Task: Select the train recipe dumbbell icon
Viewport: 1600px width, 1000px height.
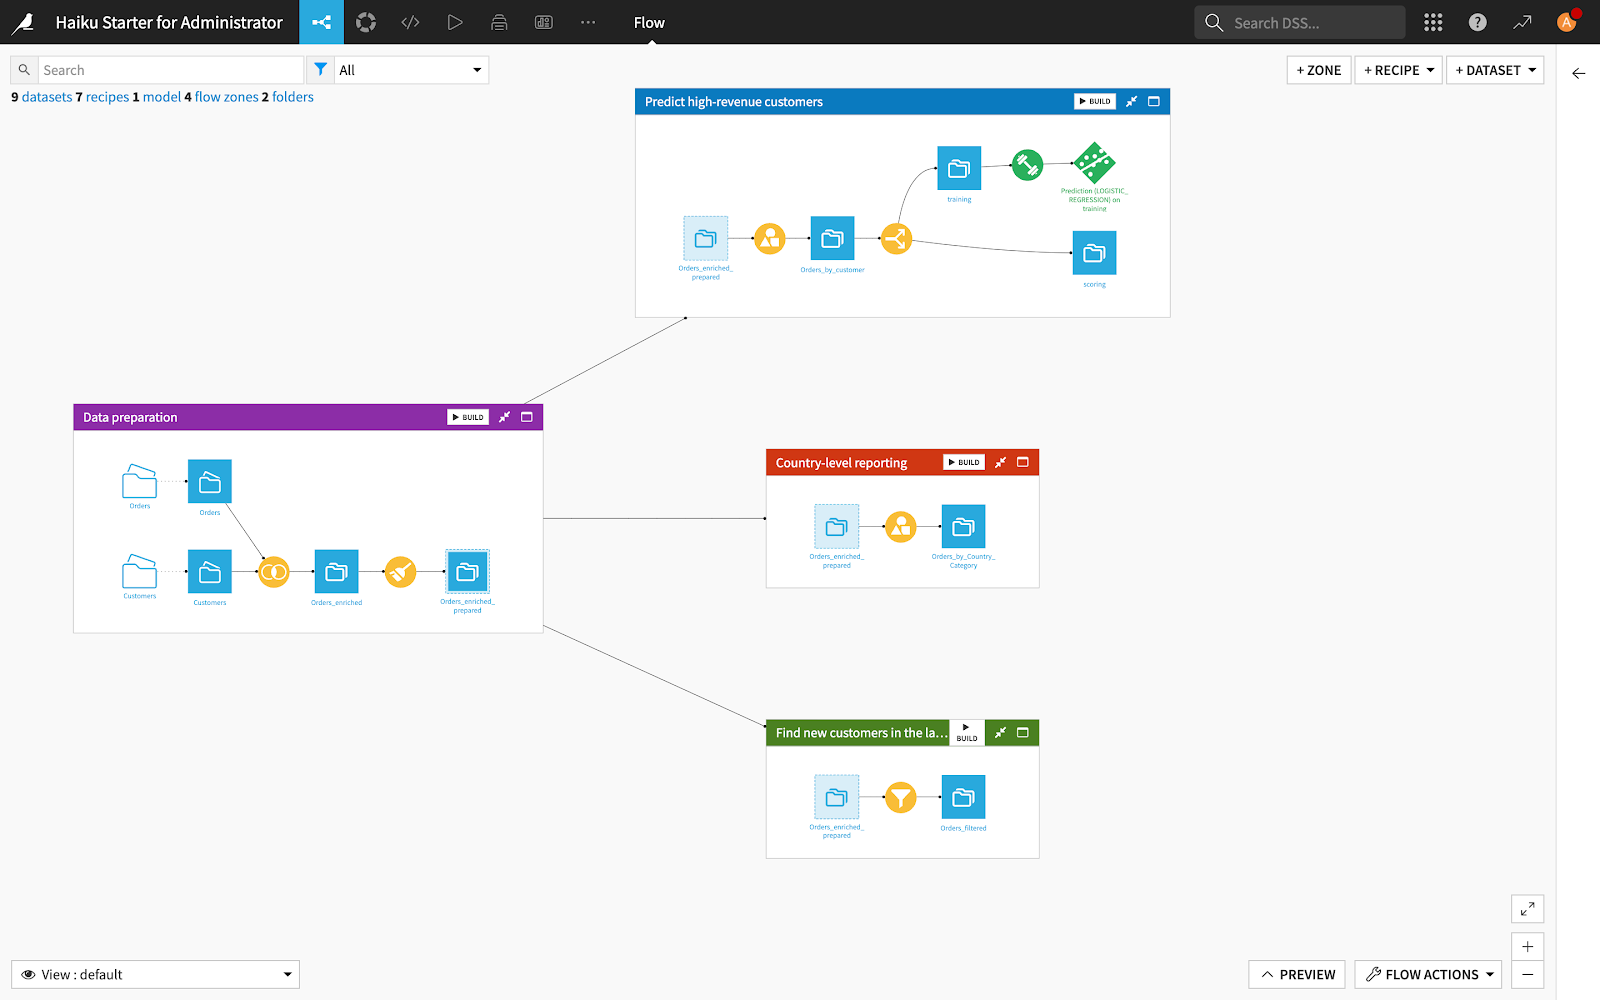Action: (1027, 165)
